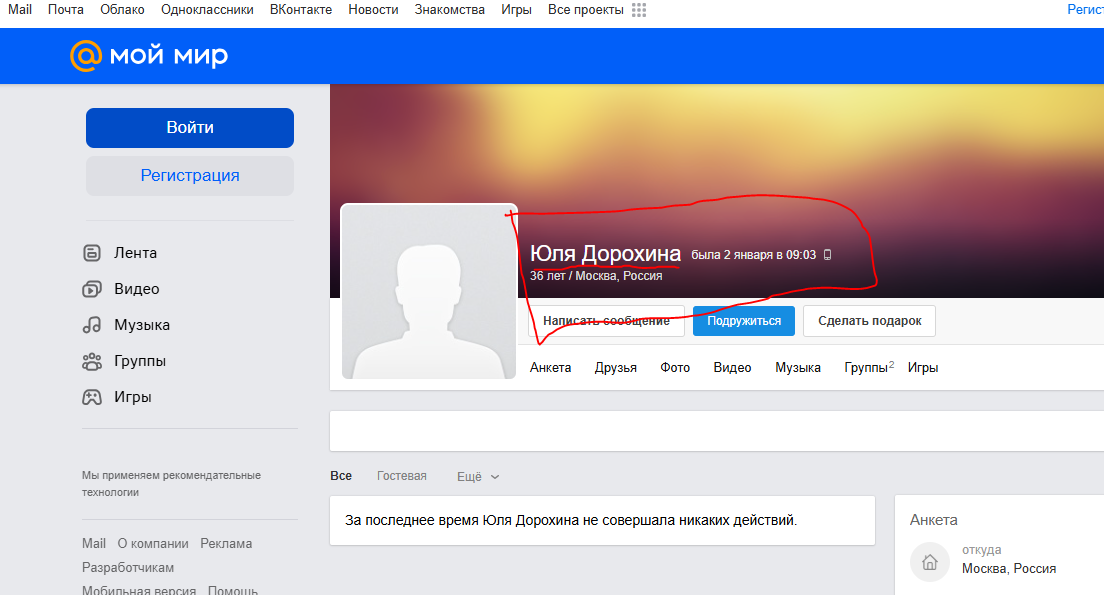The width and height of the screenshot is (1104, 595).
Task: Open Все проекты in the top bar
Action: pos(586,10)
